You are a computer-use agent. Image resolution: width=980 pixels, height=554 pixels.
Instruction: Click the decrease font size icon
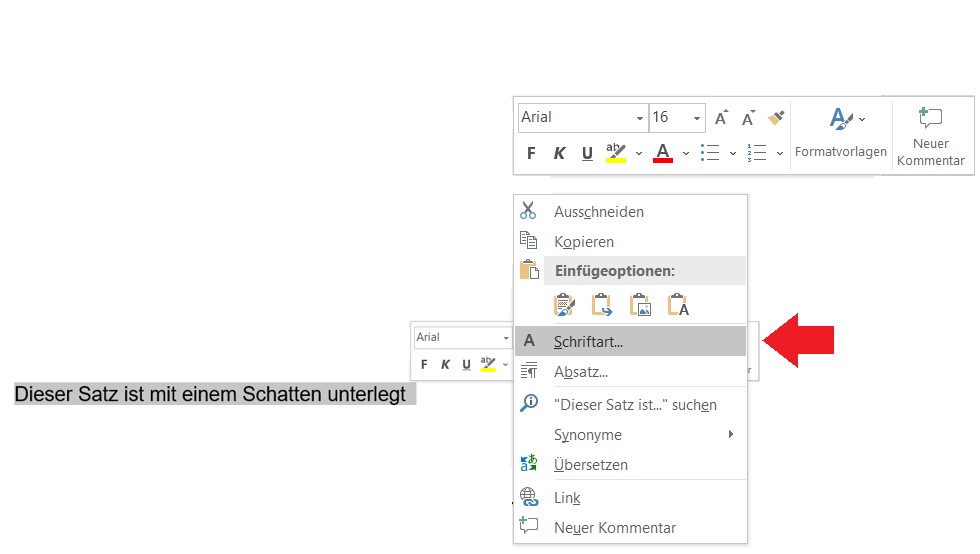click(747, 118)
